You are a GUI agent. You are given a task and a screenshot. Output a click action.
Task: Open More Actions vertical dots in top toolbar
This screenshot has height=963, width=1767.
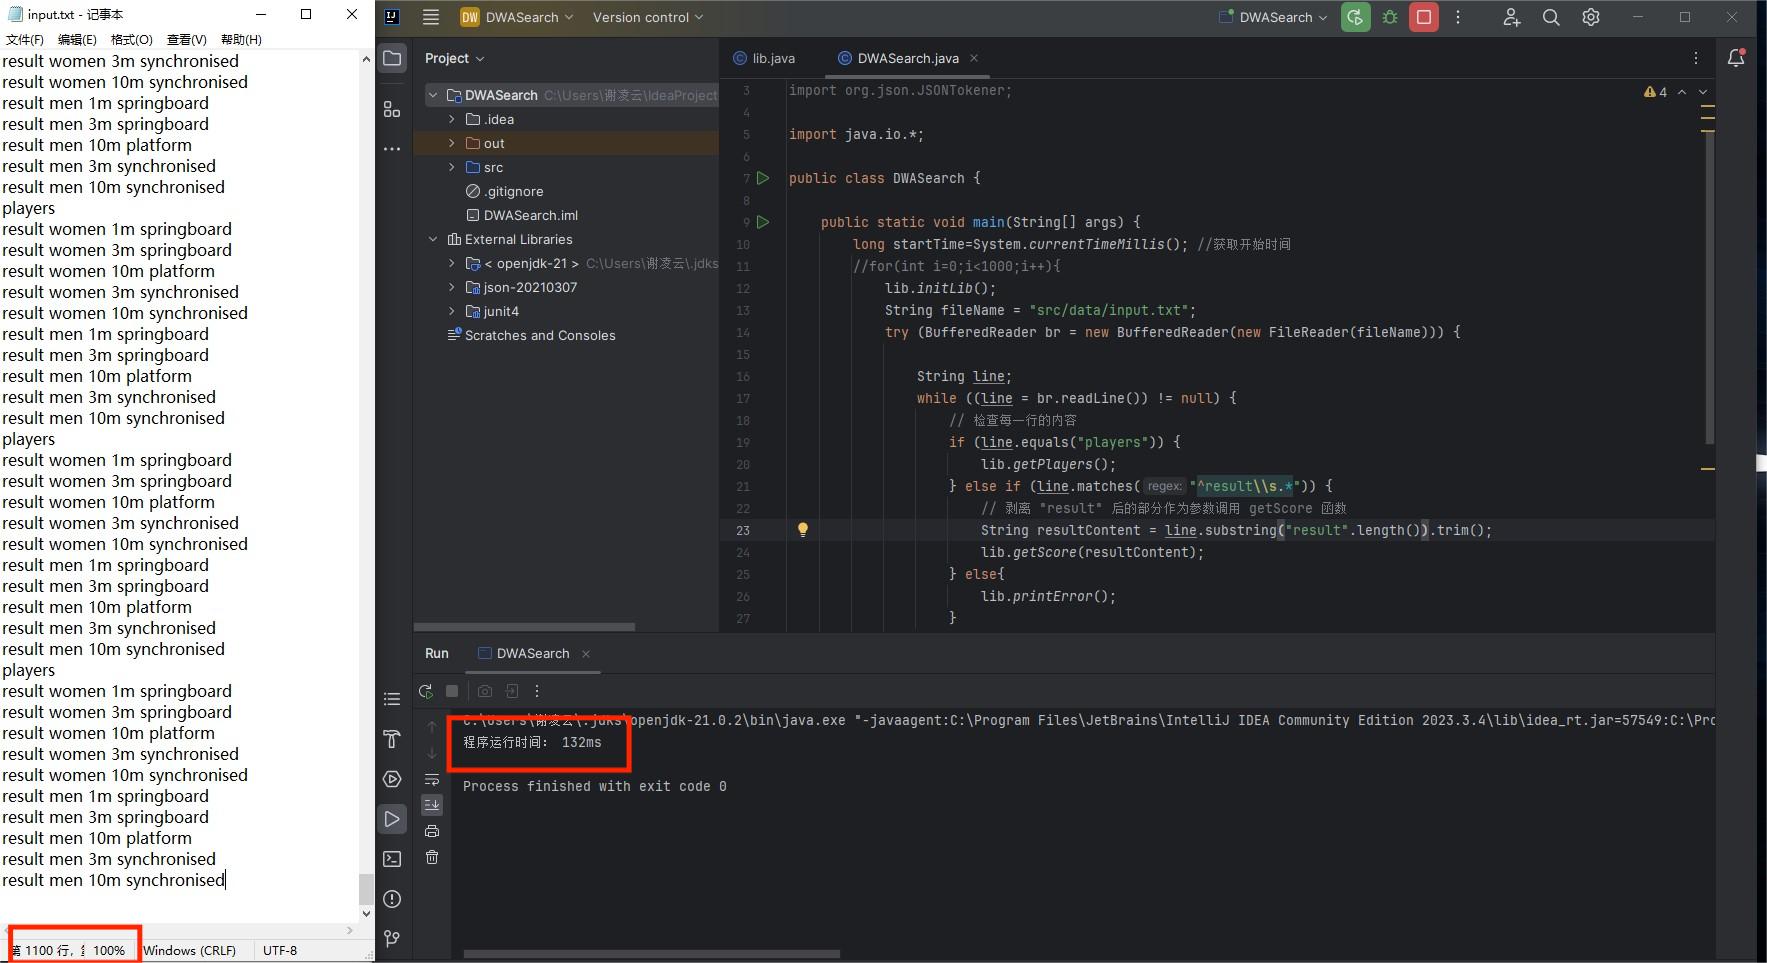click(x=1458, y=17)
